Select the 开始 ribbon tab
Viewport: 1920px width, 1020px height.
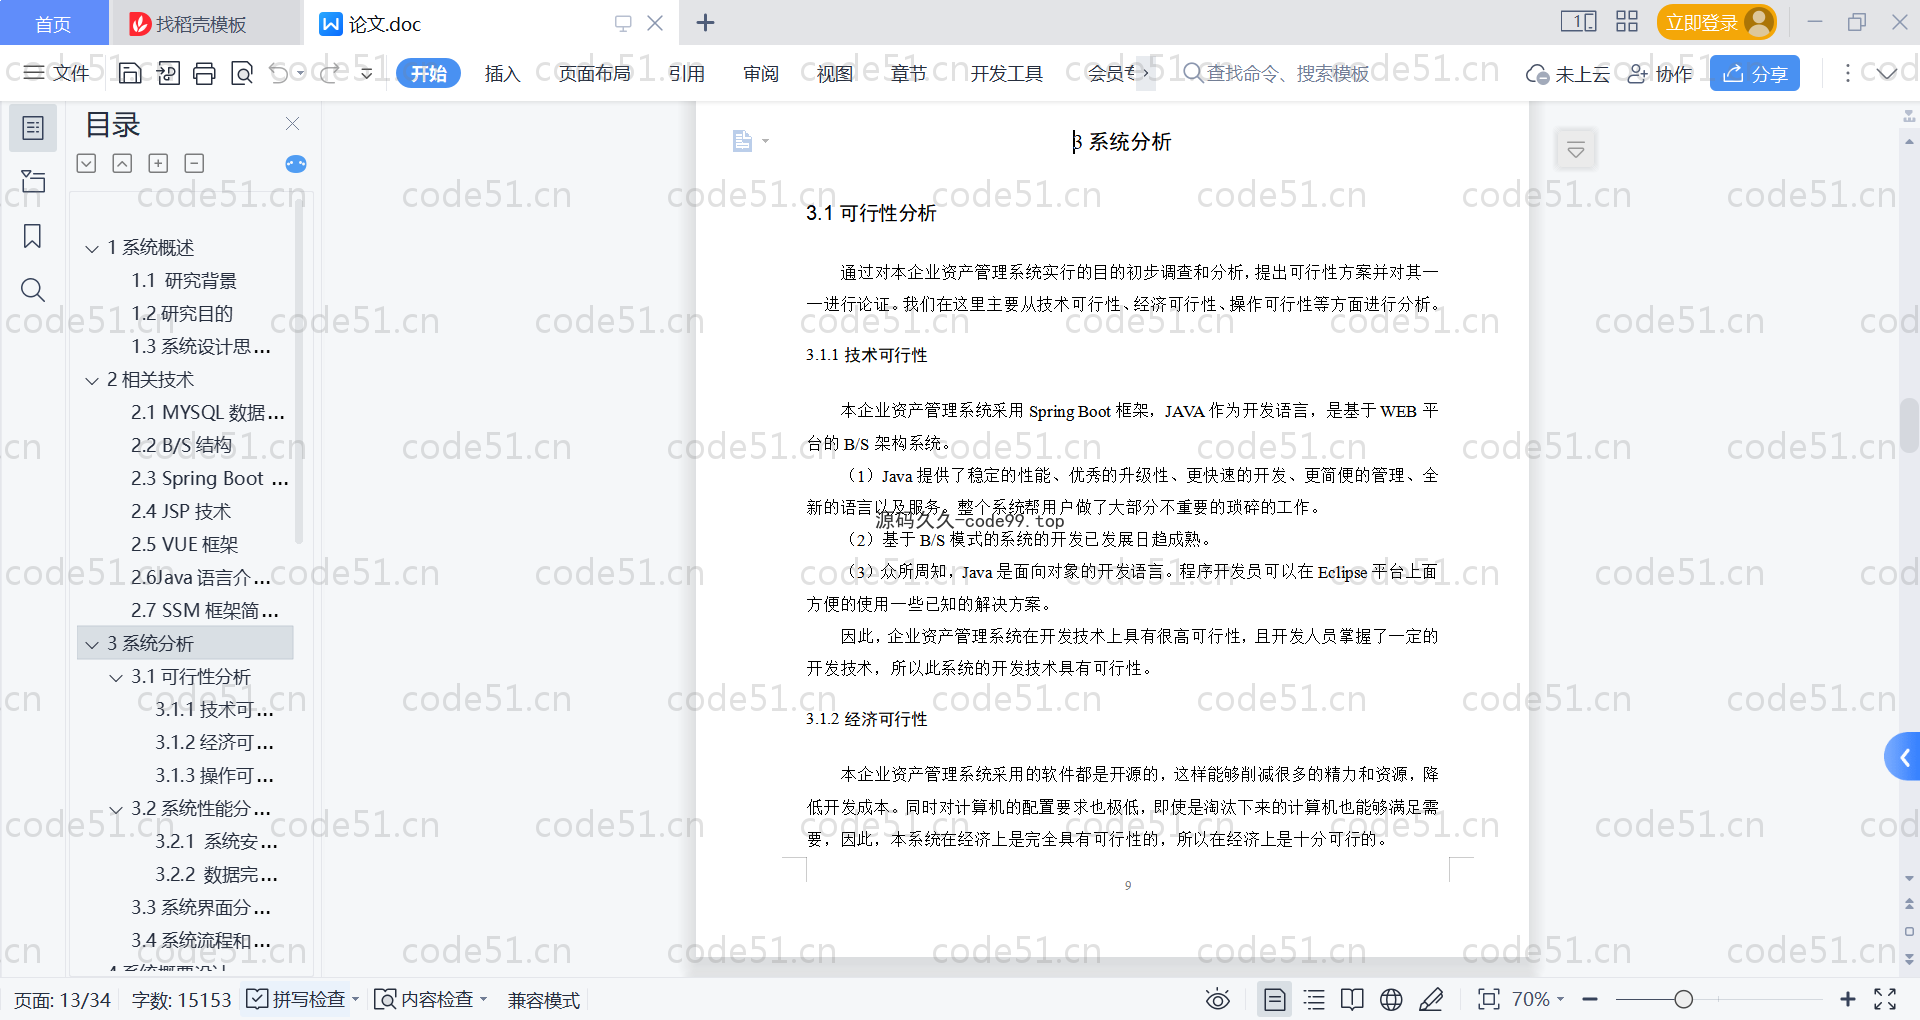pyautogui.click(x=428, y=73)
